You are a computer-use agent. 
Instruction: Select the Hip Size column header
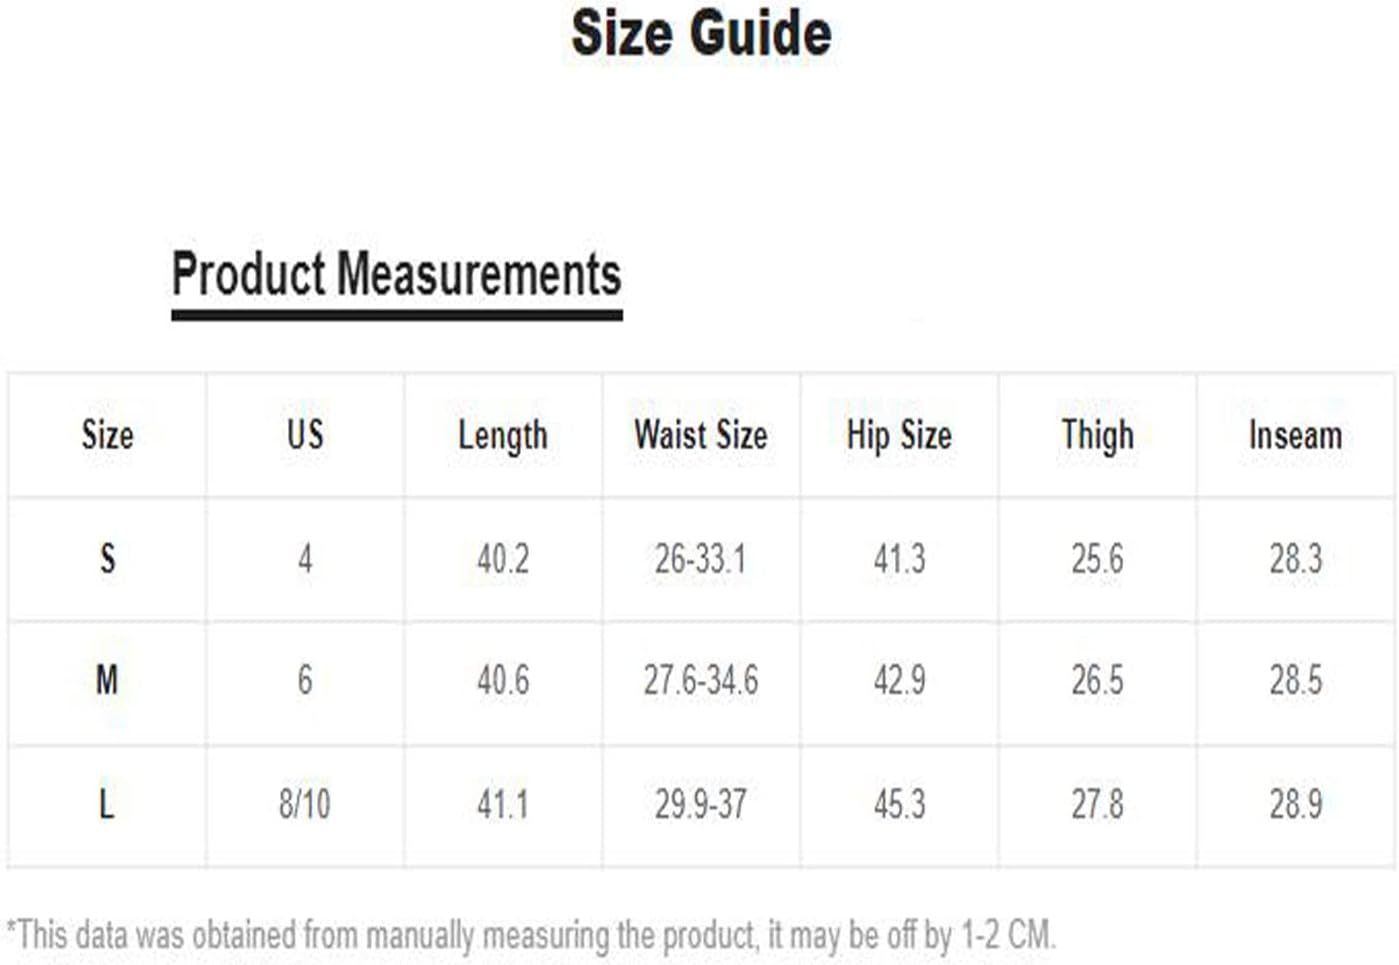pyautogui.click(x=899, y=436)
